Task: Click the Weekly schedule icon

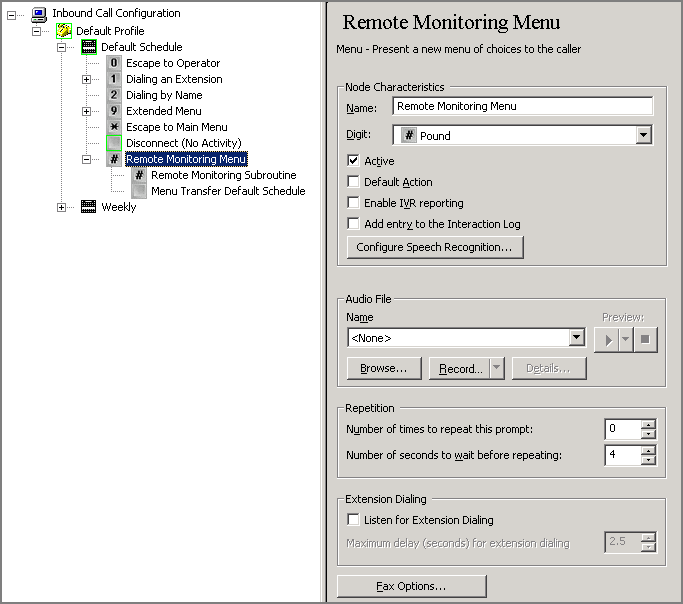Action: 89,207
